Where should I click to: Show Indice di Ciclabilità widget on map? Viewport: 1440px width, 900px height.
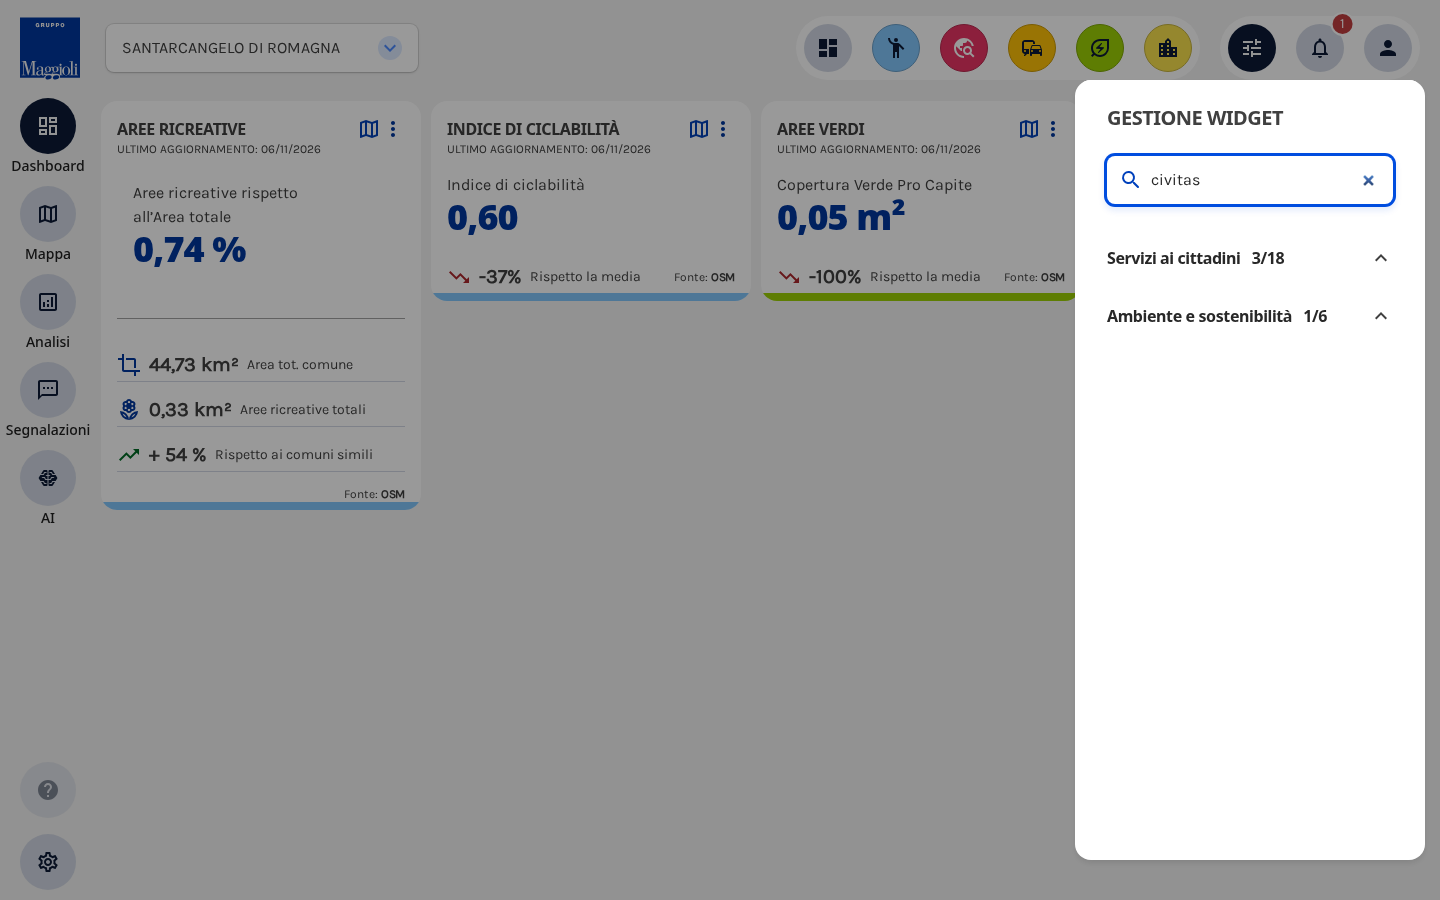pos(699,129)
